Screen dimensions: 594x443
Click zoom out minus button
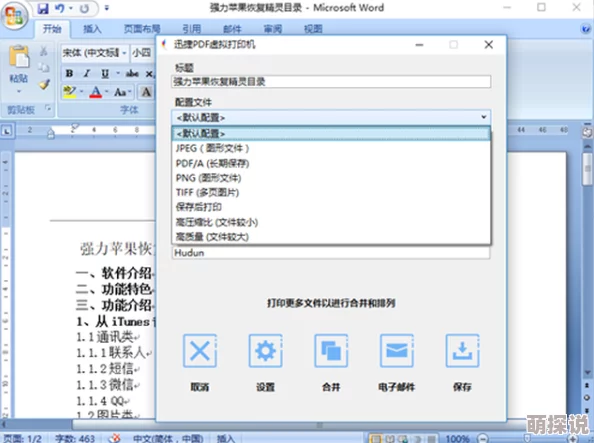483,438
